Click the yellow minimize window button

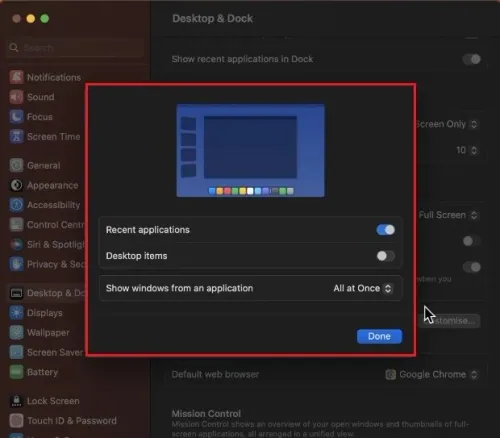[31, 19]
